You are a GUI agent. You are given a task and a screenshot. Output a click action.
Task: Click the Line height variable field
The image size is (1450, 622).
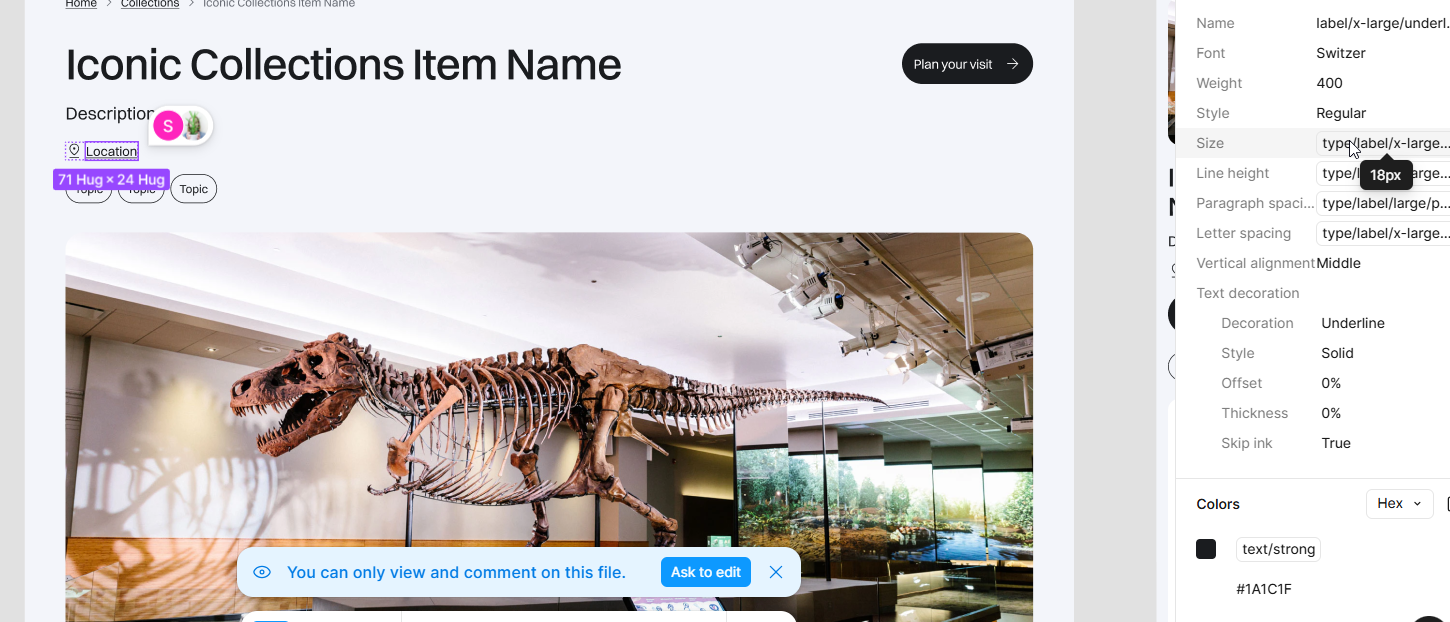tap(1383, 173)
